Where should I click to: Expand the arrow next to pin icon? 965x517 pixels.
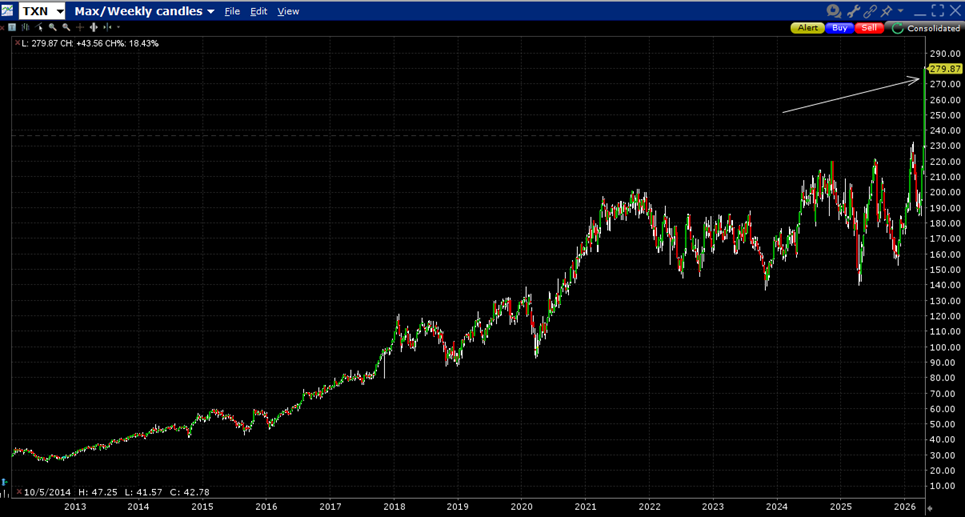900,11
